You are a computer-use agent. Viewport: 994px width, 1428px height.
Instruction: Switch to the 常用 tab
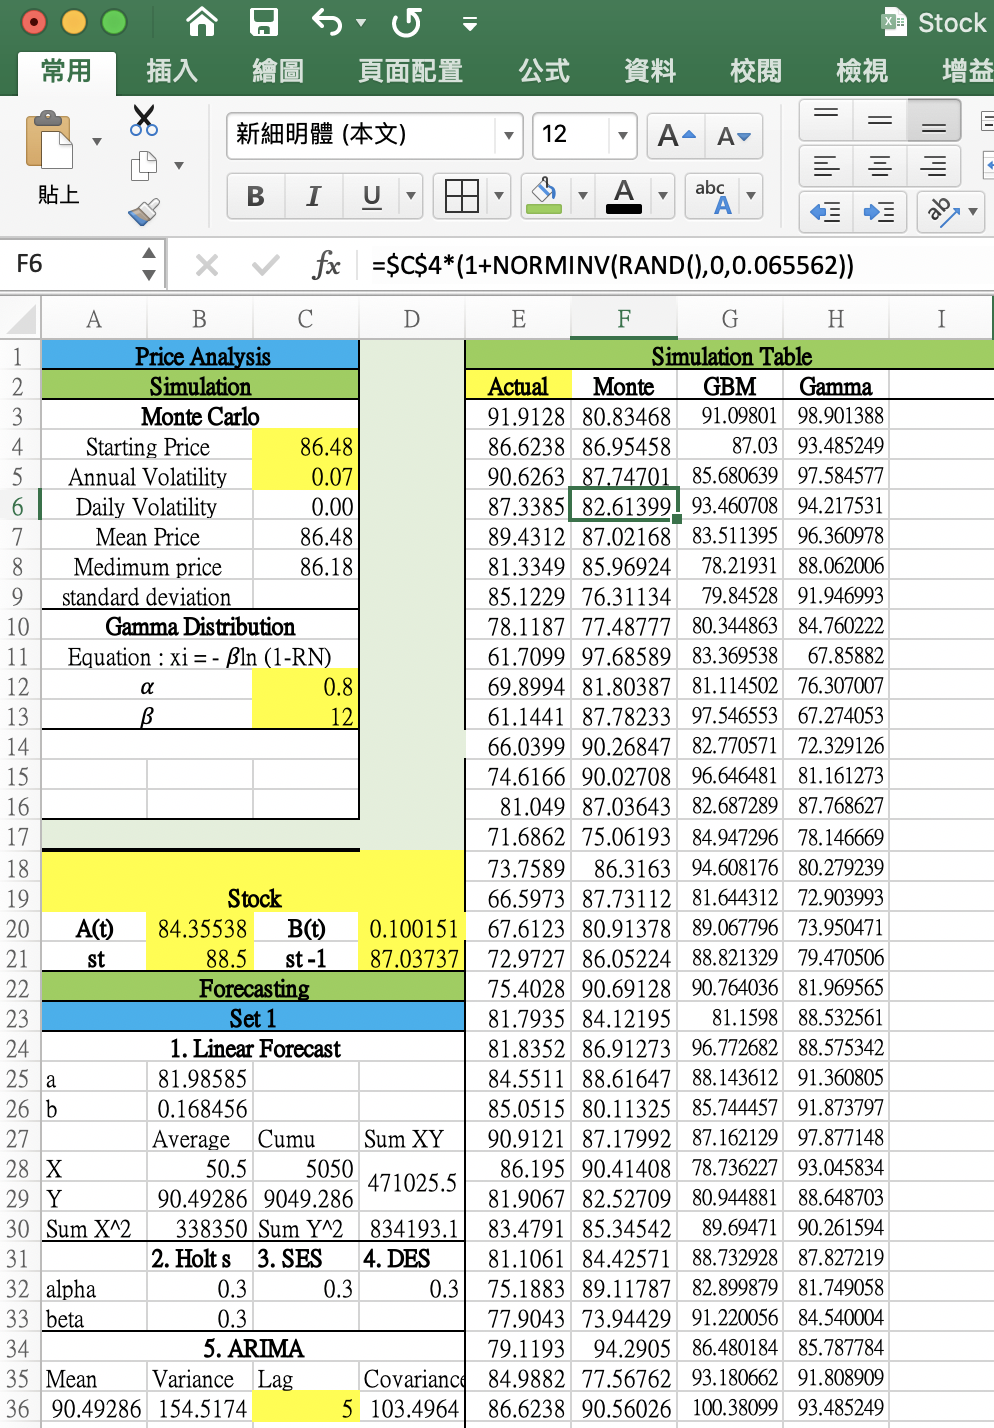tap(66, 71)
